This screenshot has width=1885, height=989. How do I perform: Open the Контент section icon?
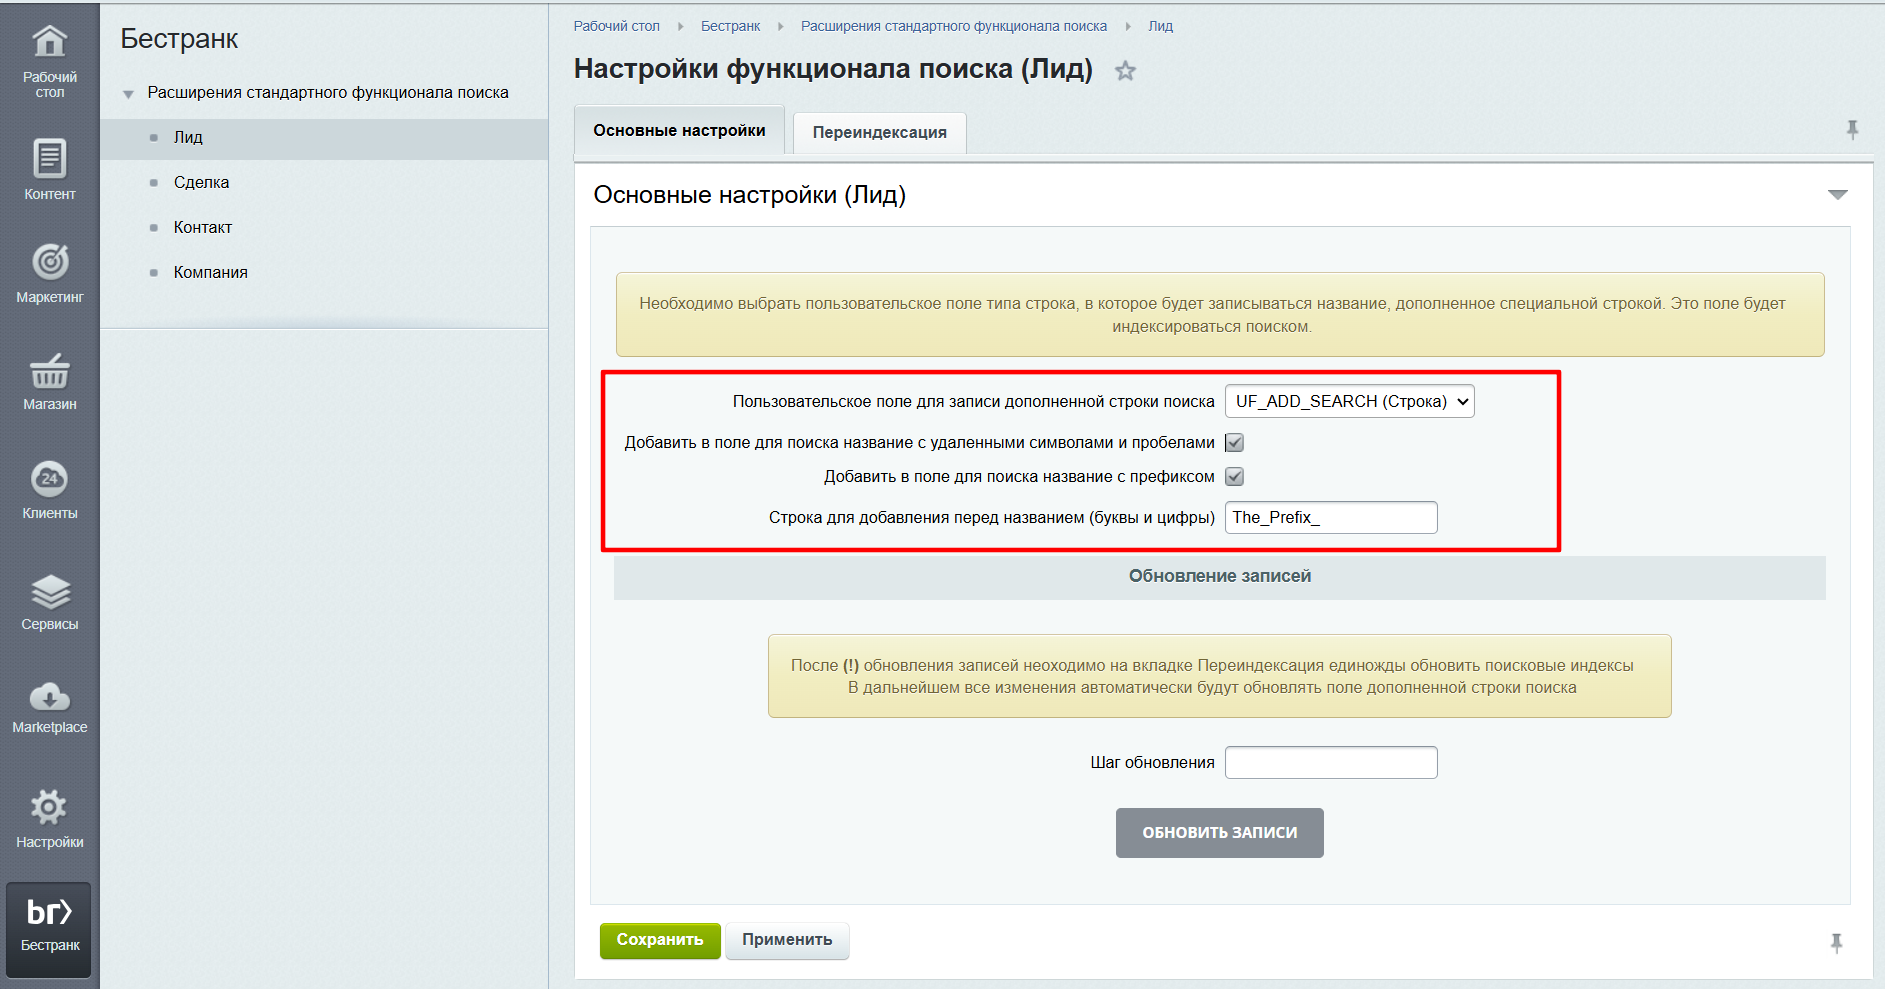point(49,159)
